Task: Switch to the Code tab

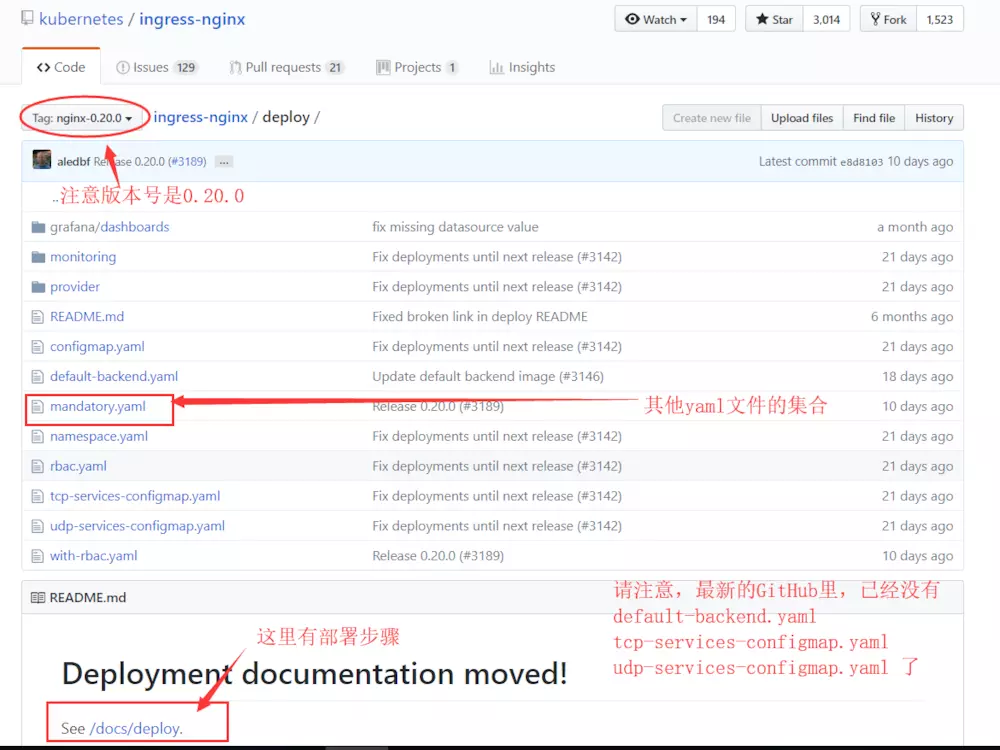Action: (61, 67)
